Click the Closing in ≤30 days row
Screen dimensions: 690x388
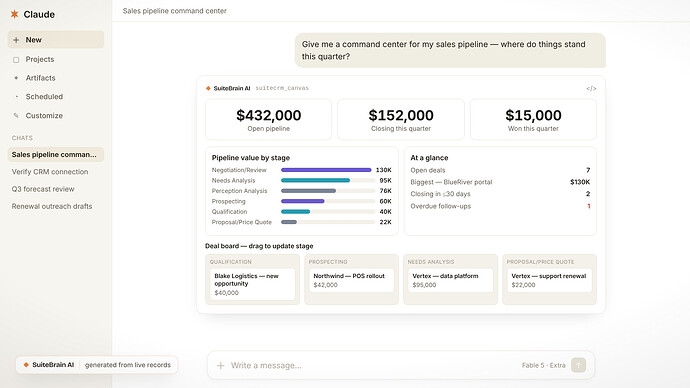click(x=500, y=194)
